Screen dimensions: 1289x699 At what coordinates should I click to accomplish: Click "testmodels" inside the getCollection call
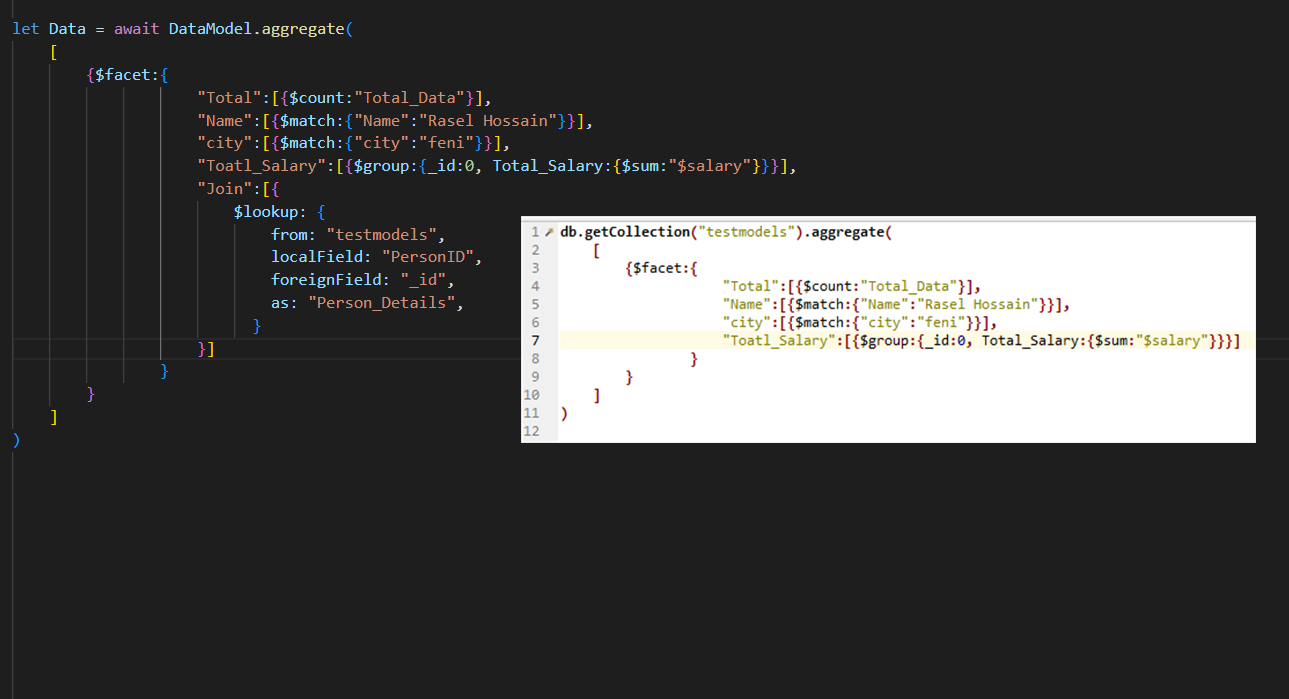pos(746,232)
